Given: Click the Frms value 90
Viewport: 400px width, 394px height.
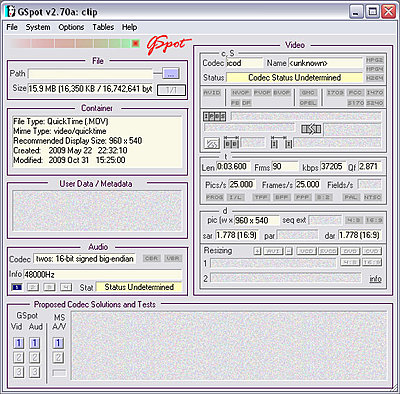Looking at the screenshot, I should click(285, 166).
